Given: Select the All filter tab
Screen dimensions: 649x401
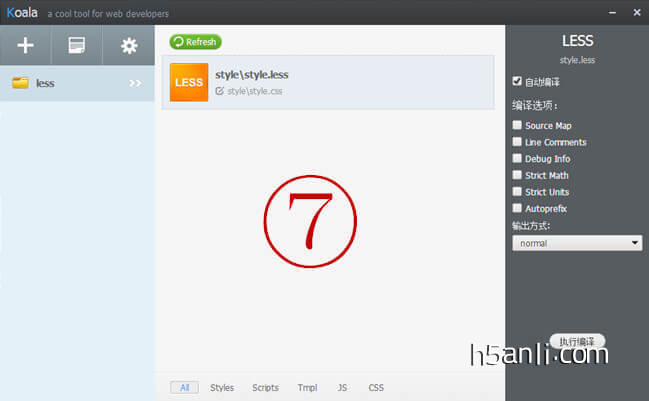Looking at the screenshot, I should coord(184,387).
